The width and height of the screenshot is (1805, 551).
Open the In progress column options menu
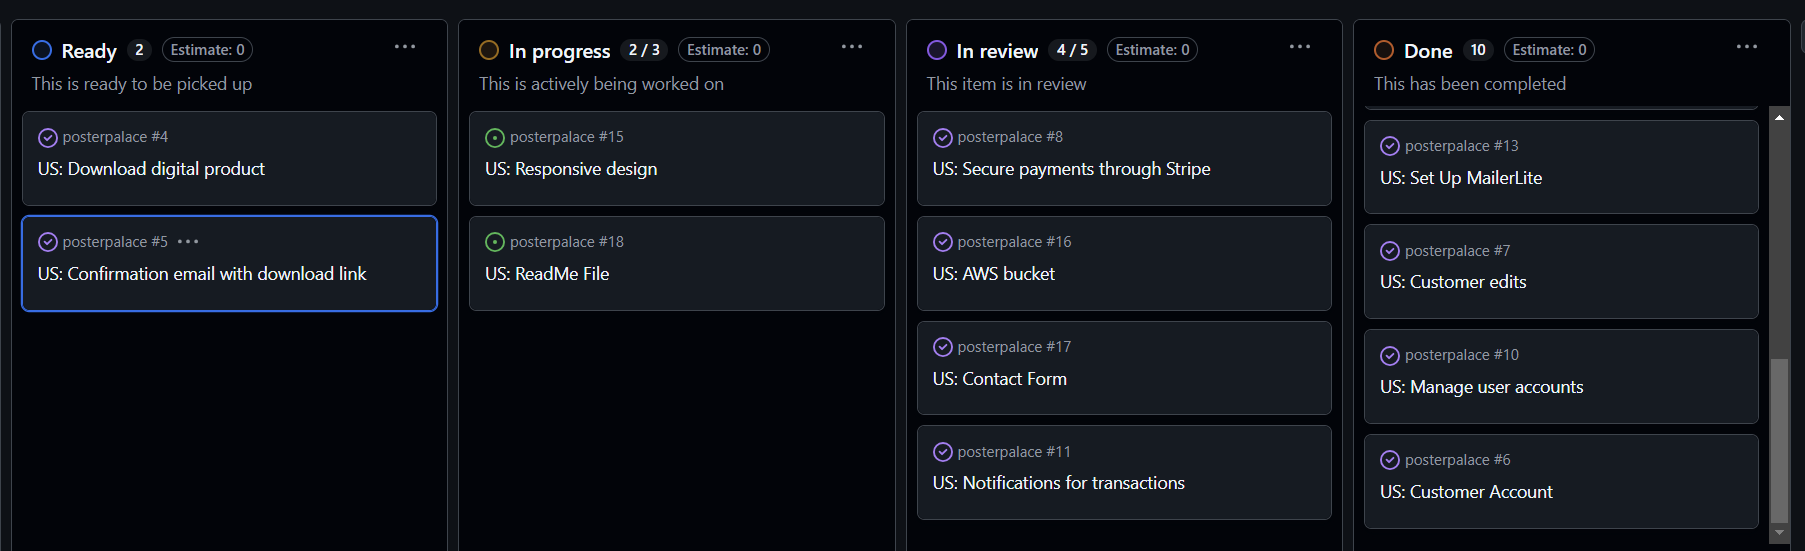[x=852, y=47]
